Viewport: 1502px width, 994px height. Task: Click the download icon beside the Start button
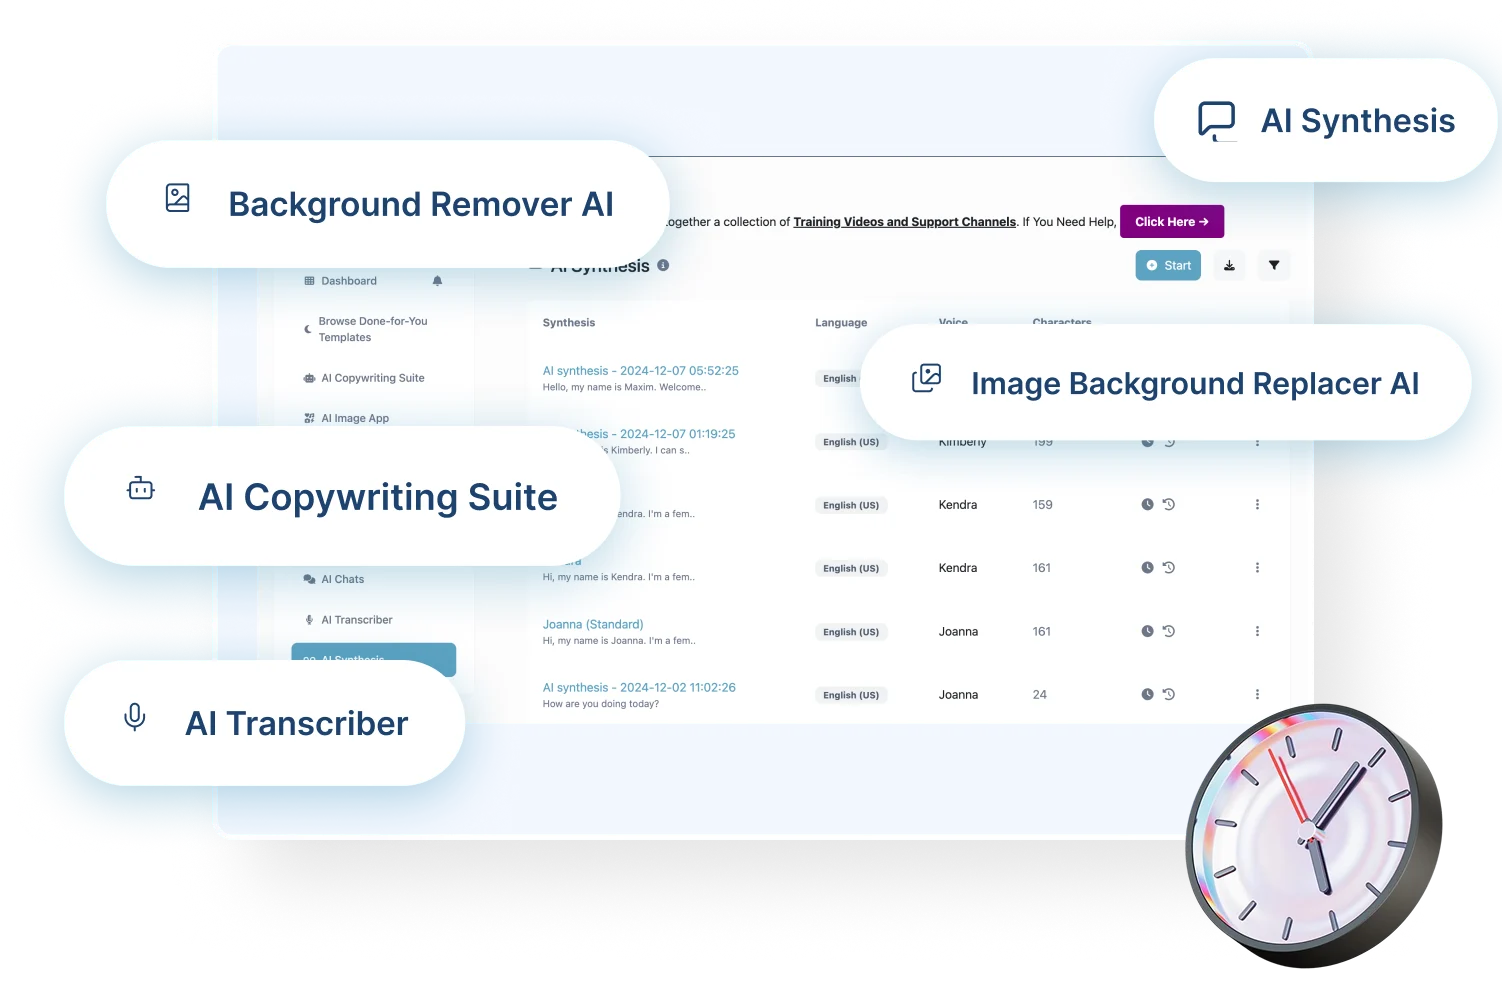(1229, 266)
